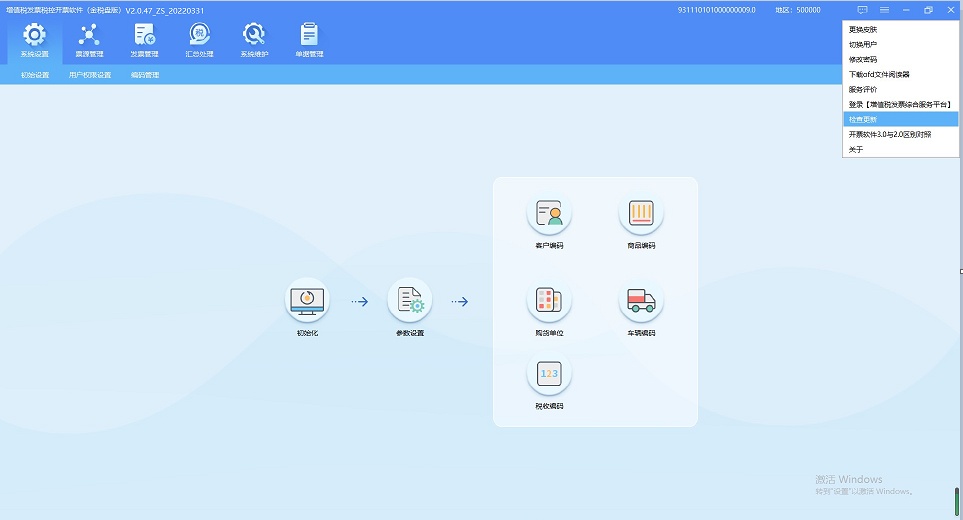Image resolution: width=963 pixels, height=520 pixels.
Task: Expand the 初始设置 submenu
Action: click(35, 75)
